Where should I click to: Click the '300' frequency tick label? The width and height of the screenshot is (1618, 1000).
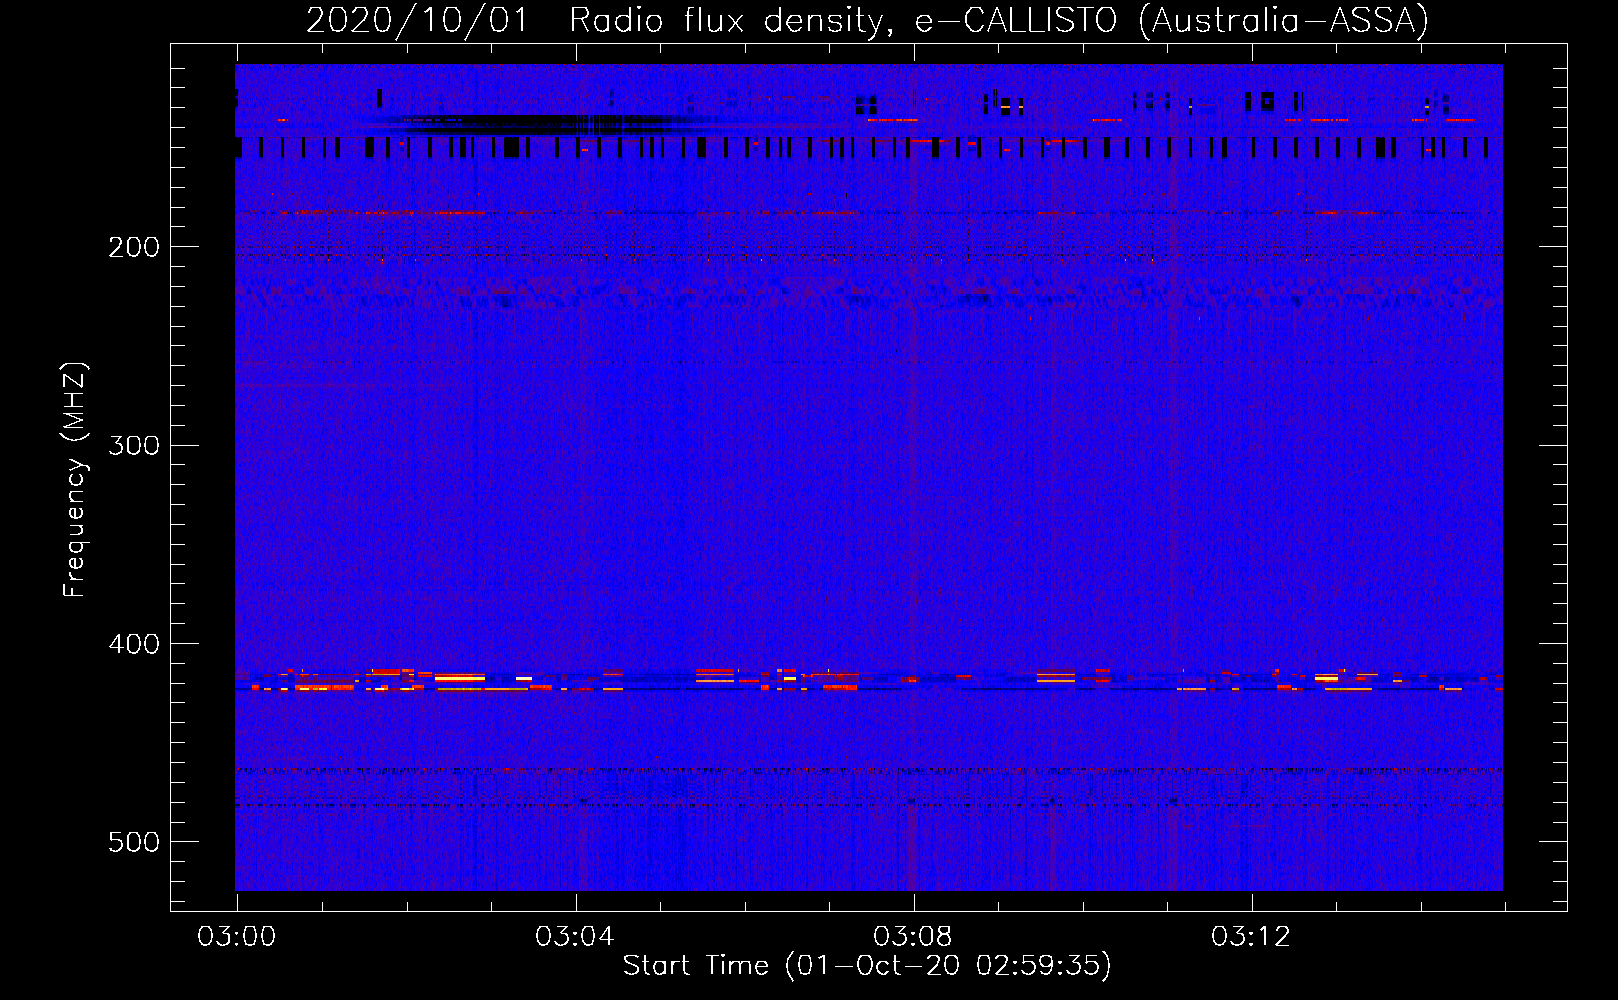134,445
